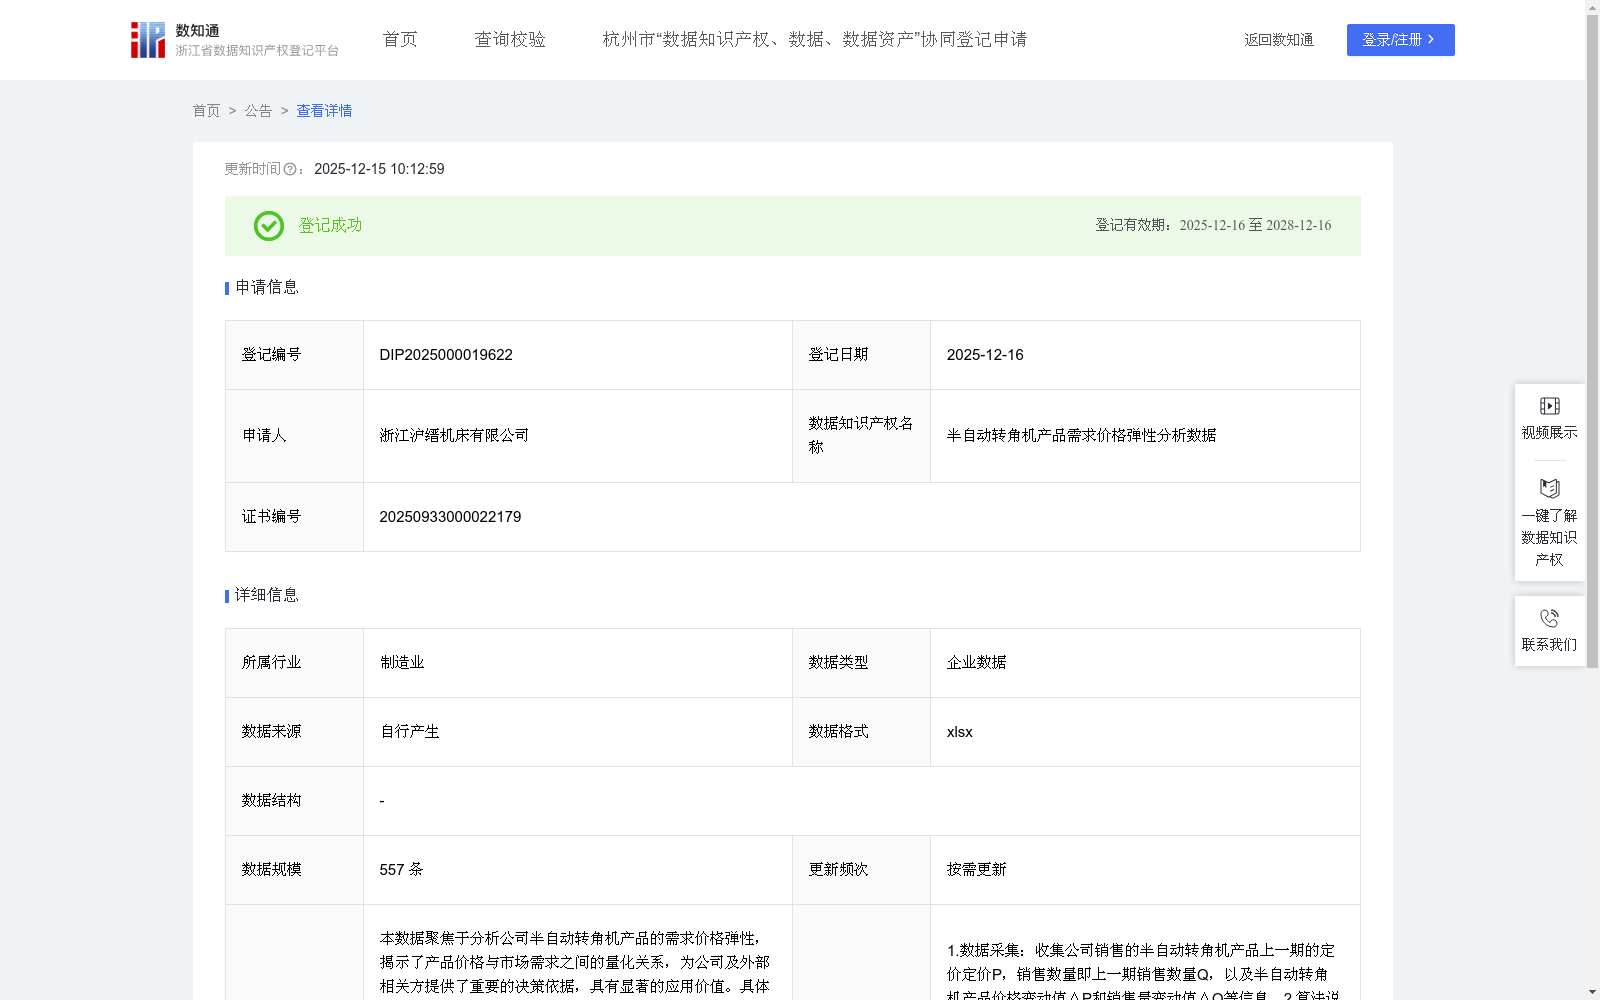Open the 杭州市协同登记申请 menu item

click(x=815, y=39)
